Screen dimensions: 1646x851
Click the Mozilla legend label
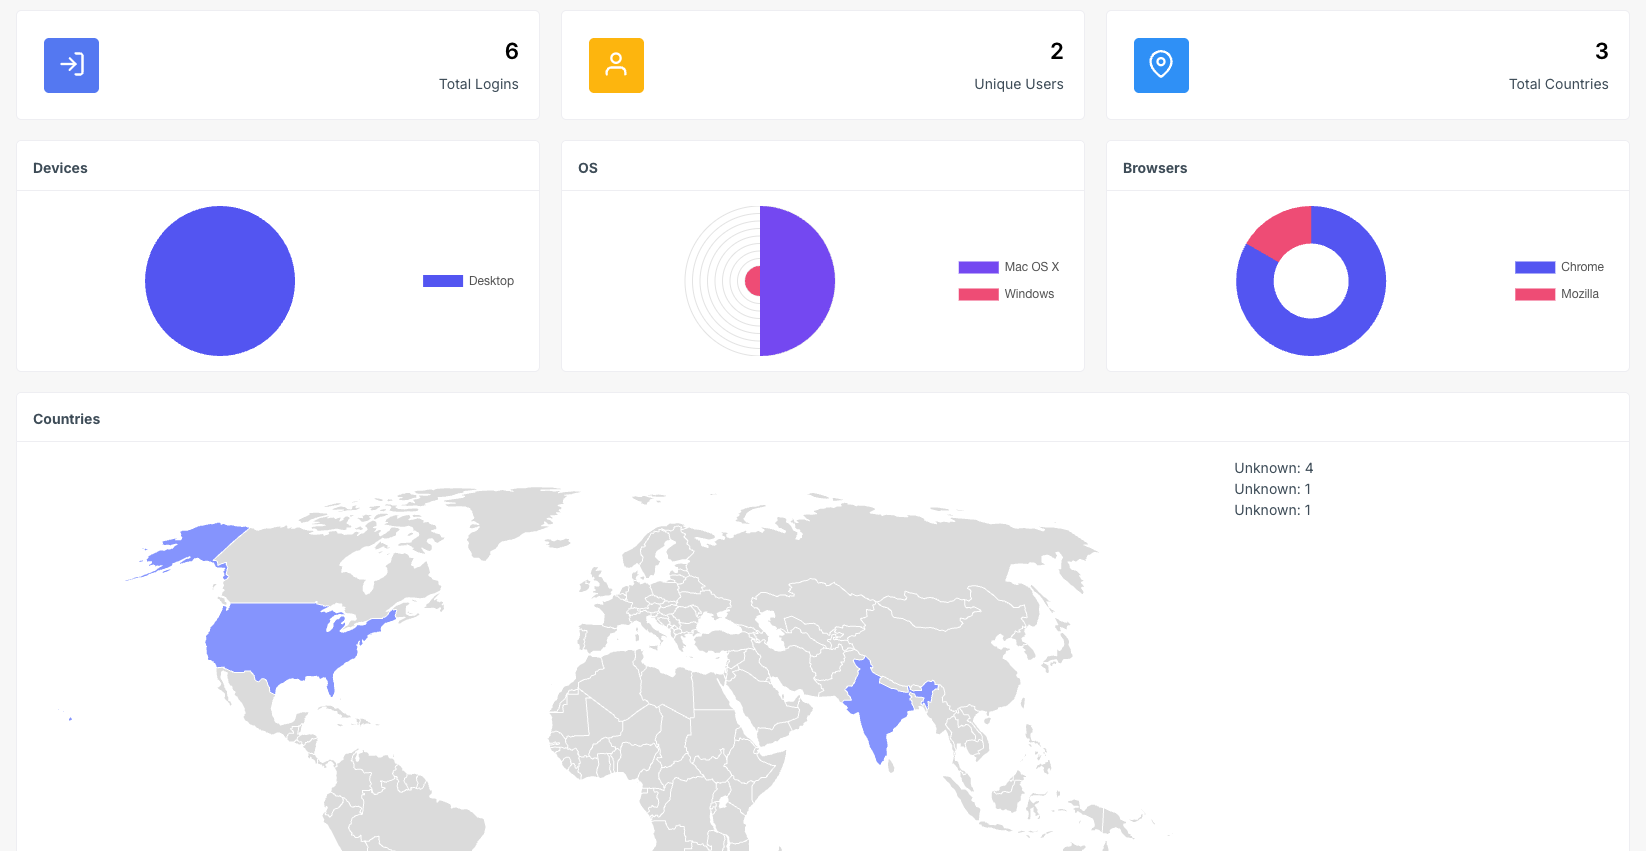tap(1580, 294)
